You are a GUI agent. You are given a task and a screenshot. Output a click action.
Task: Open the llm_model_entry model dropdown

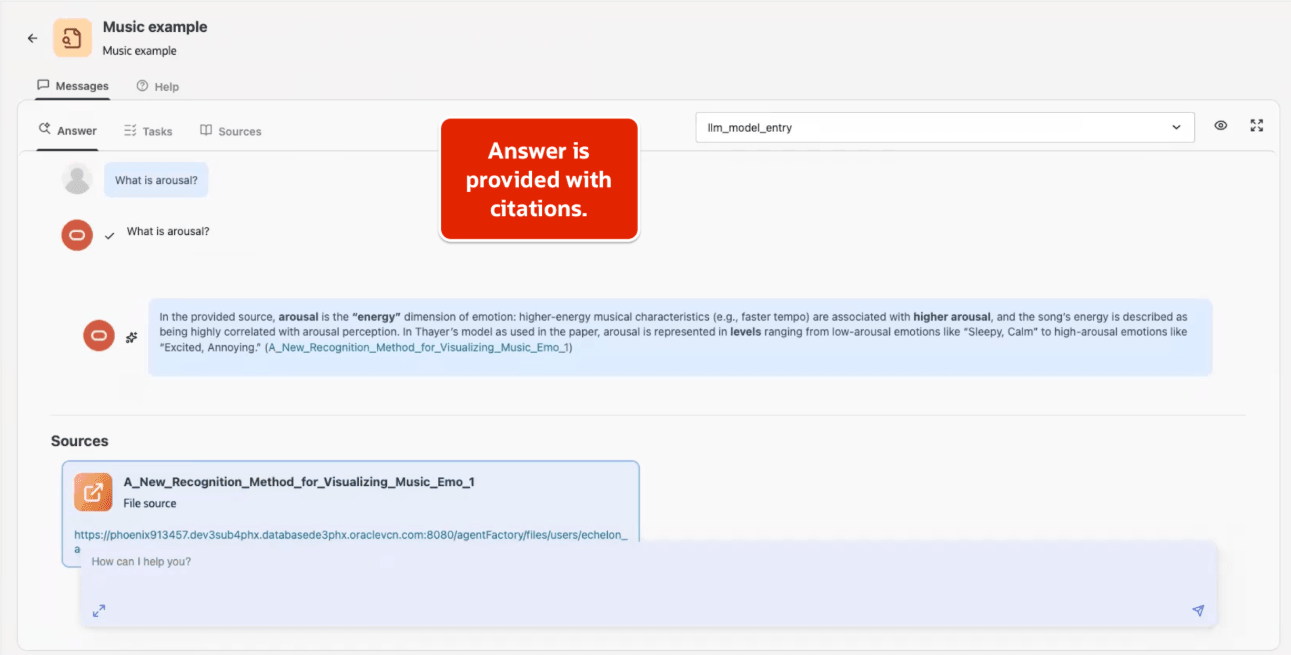point(945,128)
